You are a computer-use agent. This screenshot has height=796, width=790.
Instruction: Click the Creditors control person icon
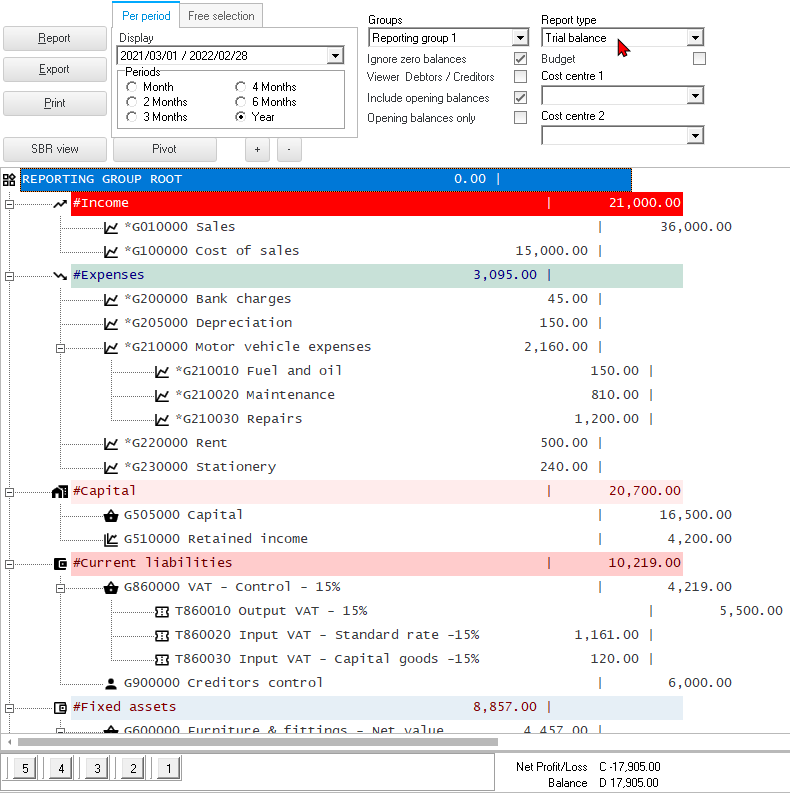point(111,684)
